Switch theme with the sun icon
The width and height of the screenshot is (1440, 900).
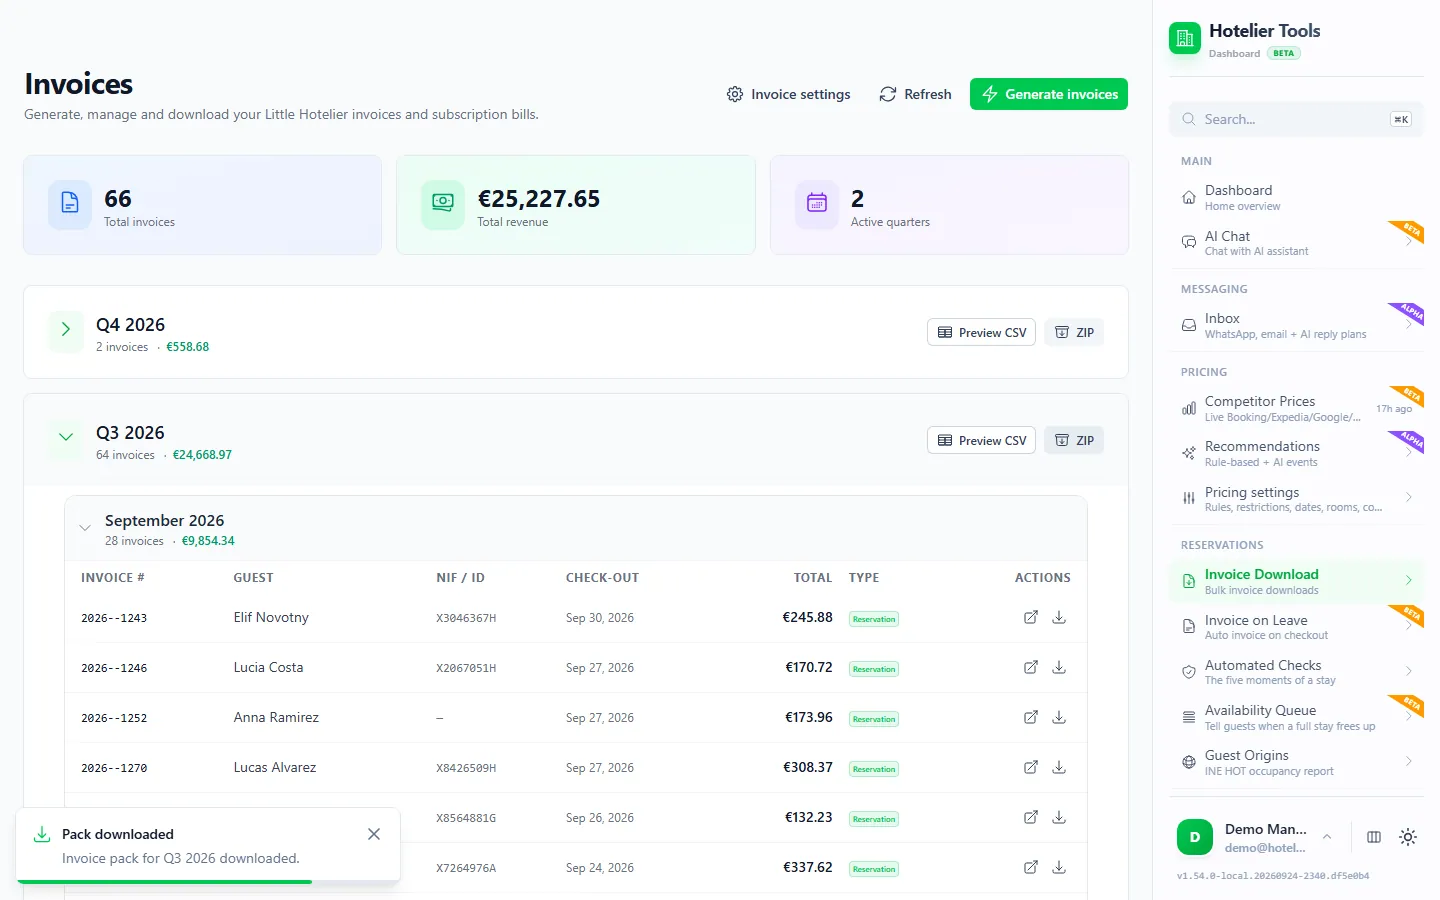(1408, 837)
